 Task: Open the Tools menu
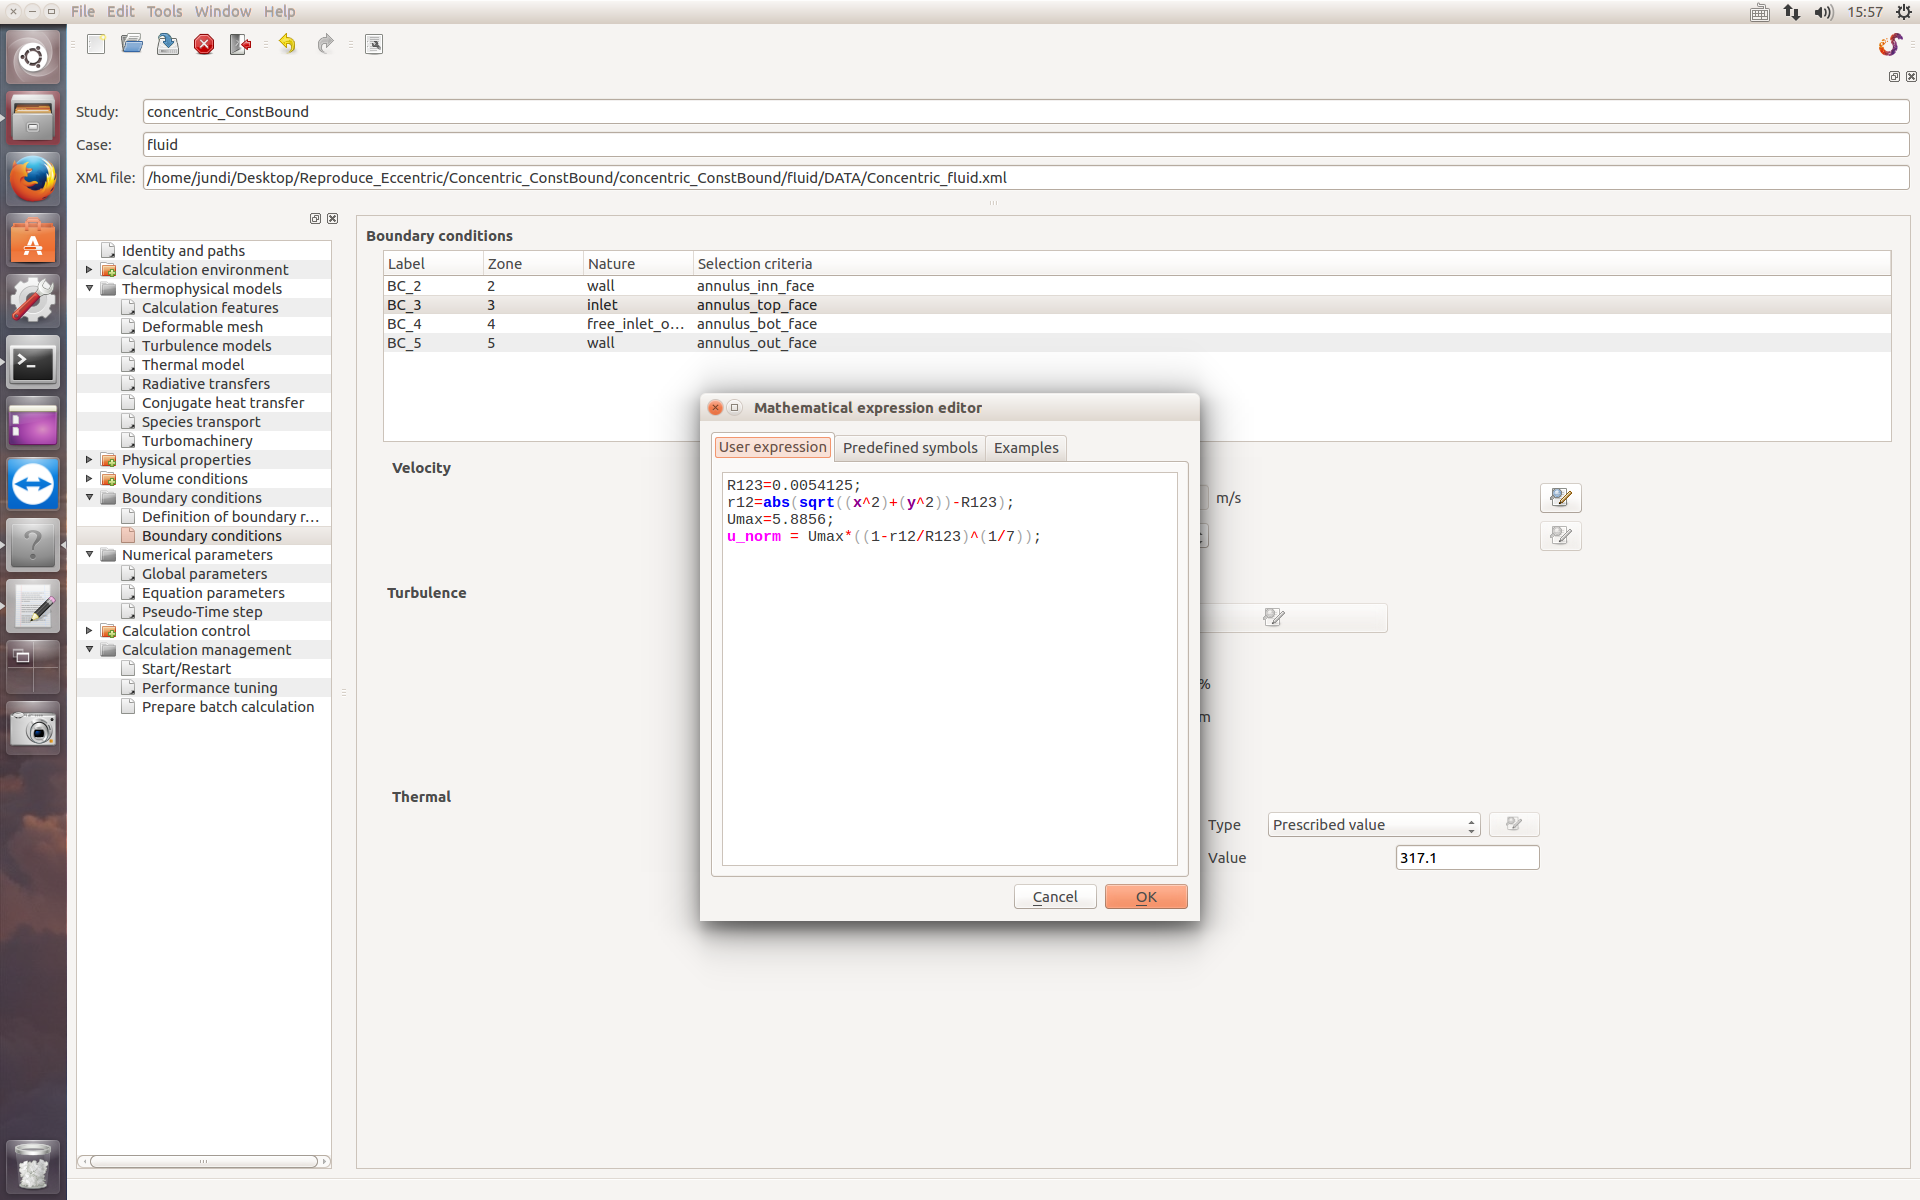tap(164, 12)
